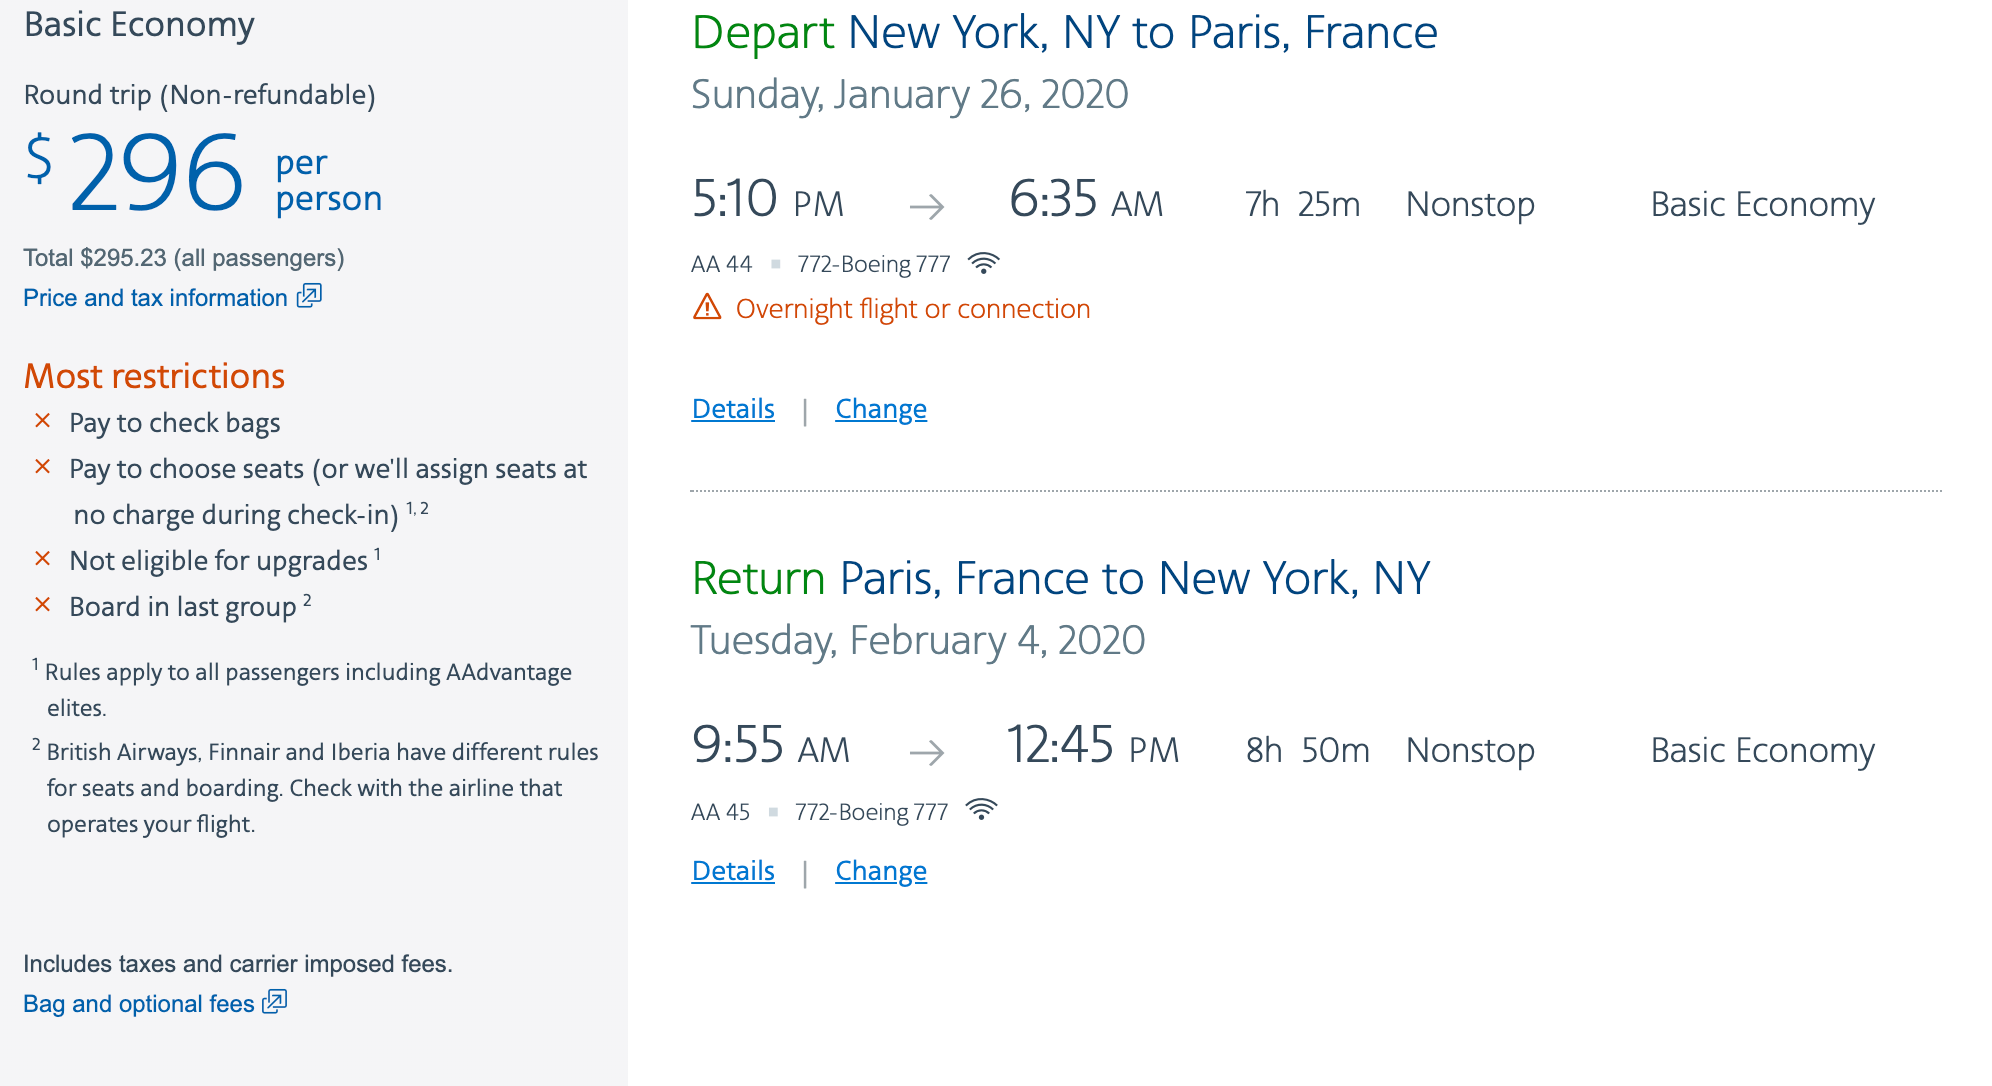The width and height of the screenshot is (1992, 1086).
Task: Open the Price and tax information link
Action: [155, 298]
